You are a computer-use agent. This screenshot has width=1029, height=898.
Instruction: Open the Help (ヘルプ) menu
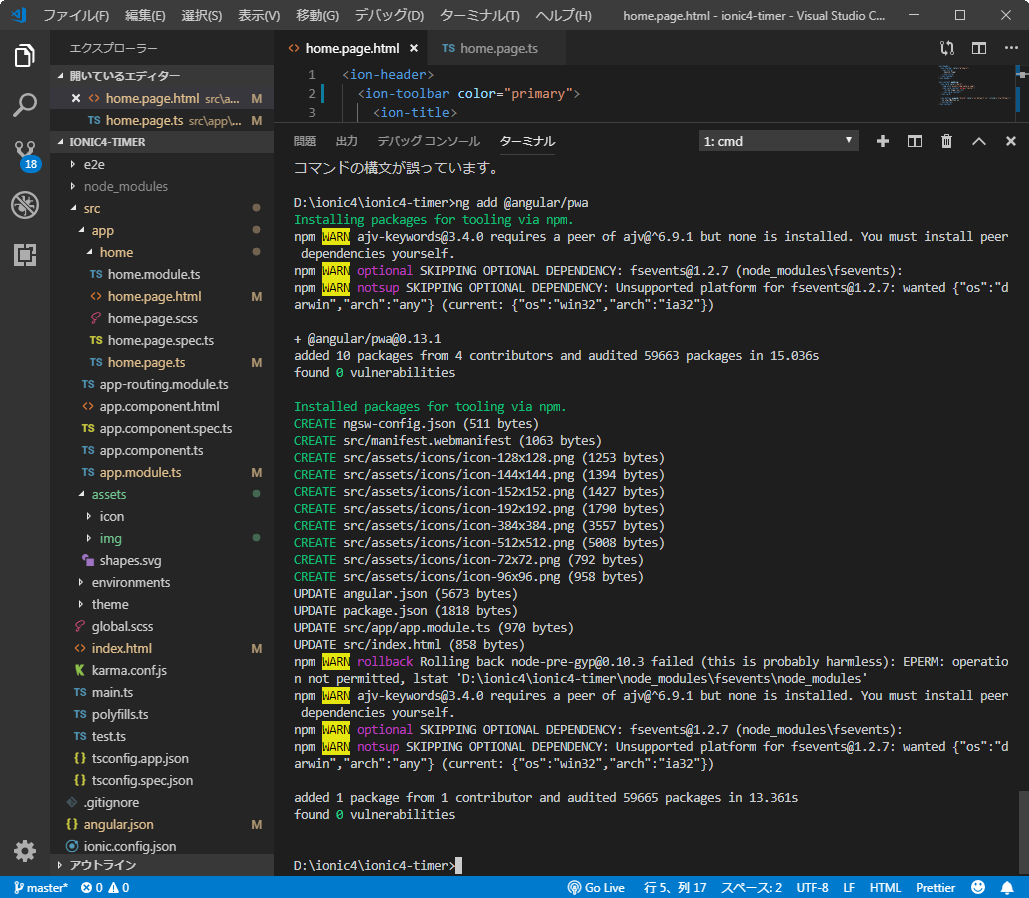click(x=563, y=15)
